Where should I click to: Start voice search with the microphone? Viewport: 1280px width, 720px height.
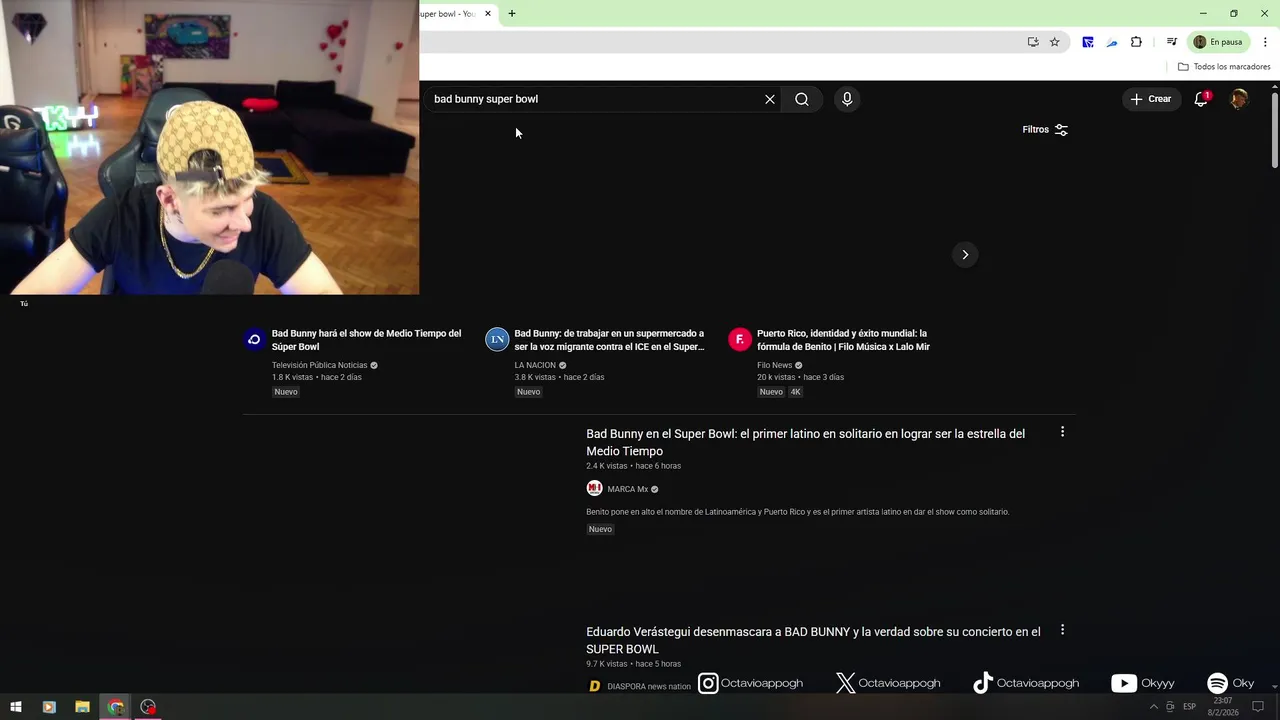point(847,99)
